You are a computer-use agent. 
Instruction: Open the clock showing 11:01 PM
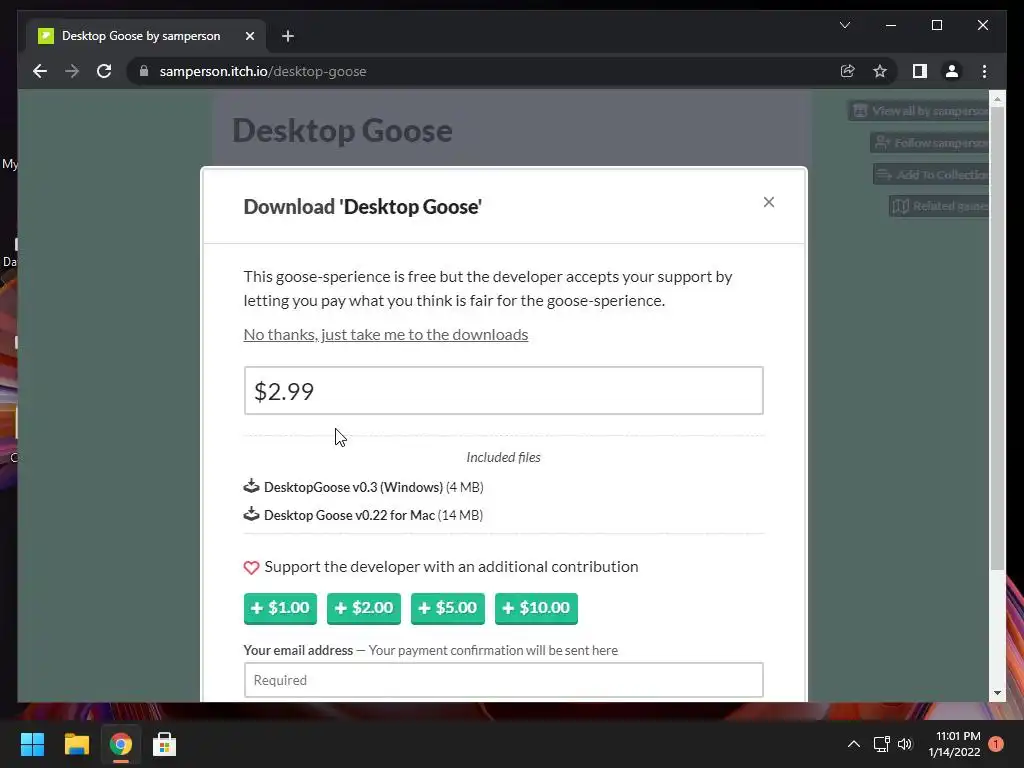[x=954, y=744]
